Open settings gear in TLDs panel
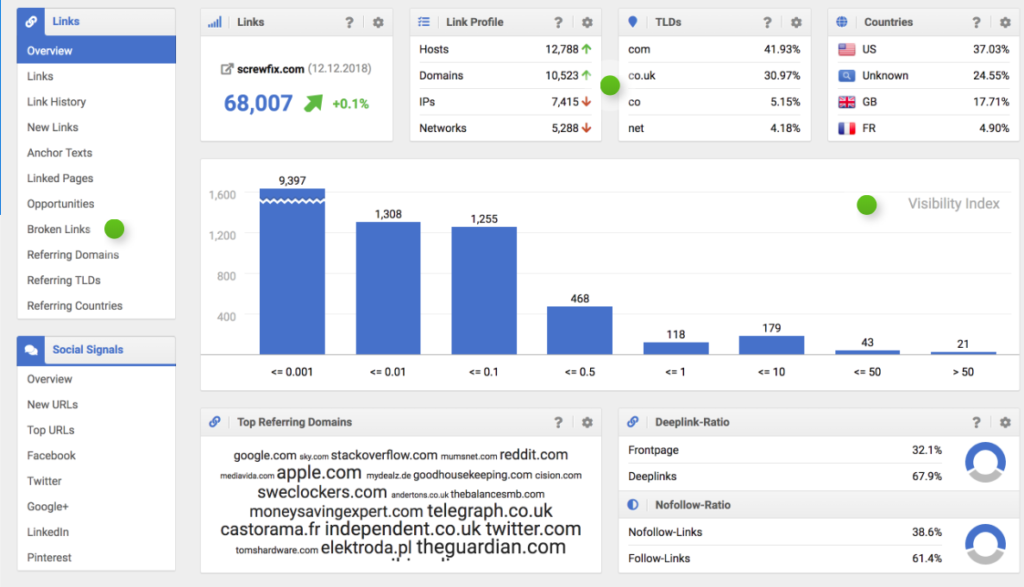The image size is (1024, 587). 796,22
